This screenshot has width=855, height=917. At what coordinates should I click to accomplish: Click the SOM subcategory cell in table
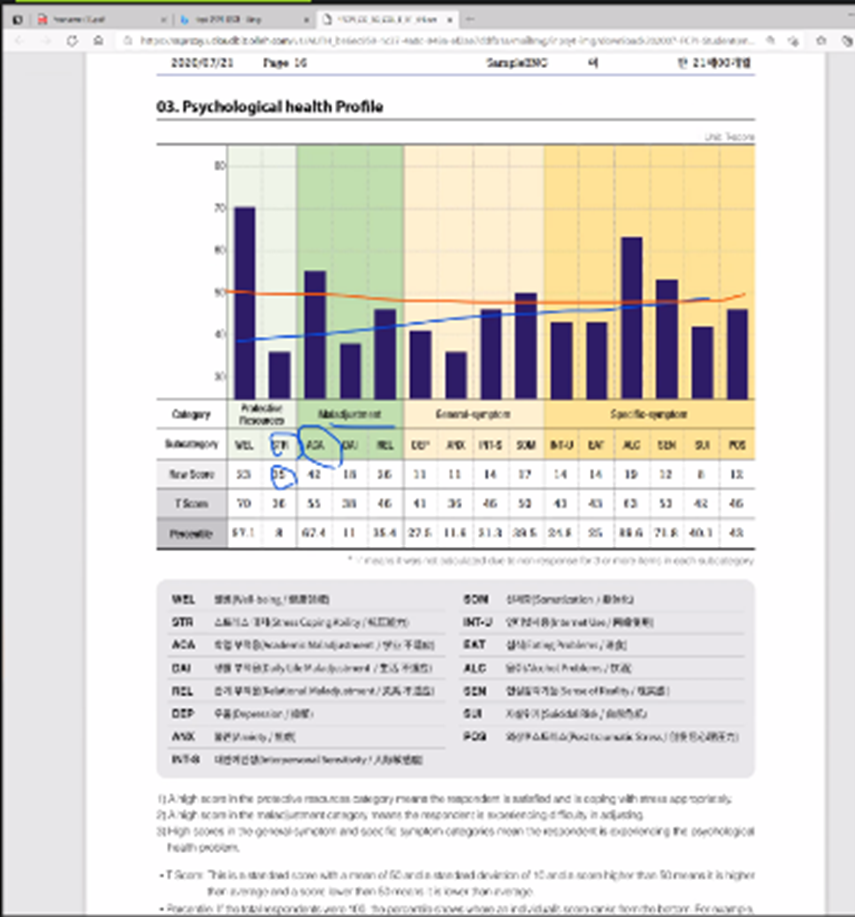click(526, 445)
